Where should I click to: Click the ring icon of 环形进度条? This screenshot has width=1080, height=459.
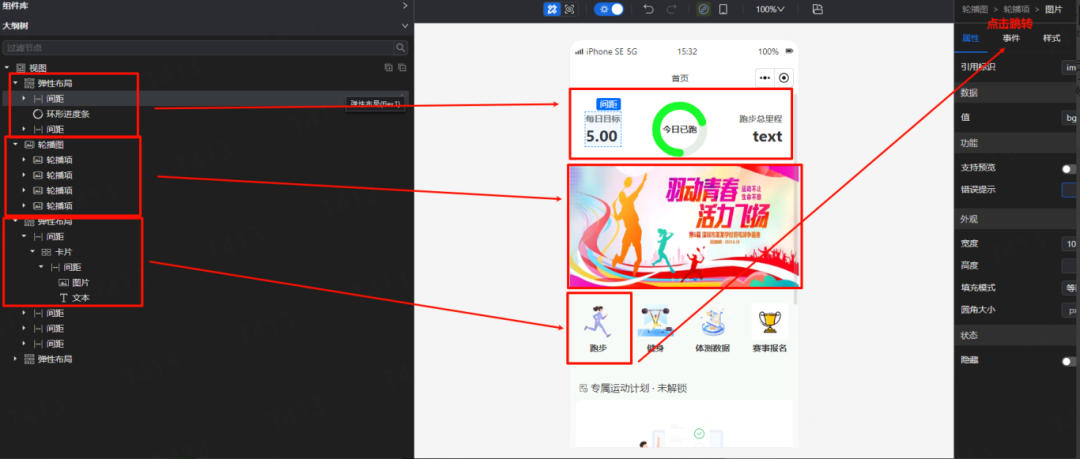(38, 114)
